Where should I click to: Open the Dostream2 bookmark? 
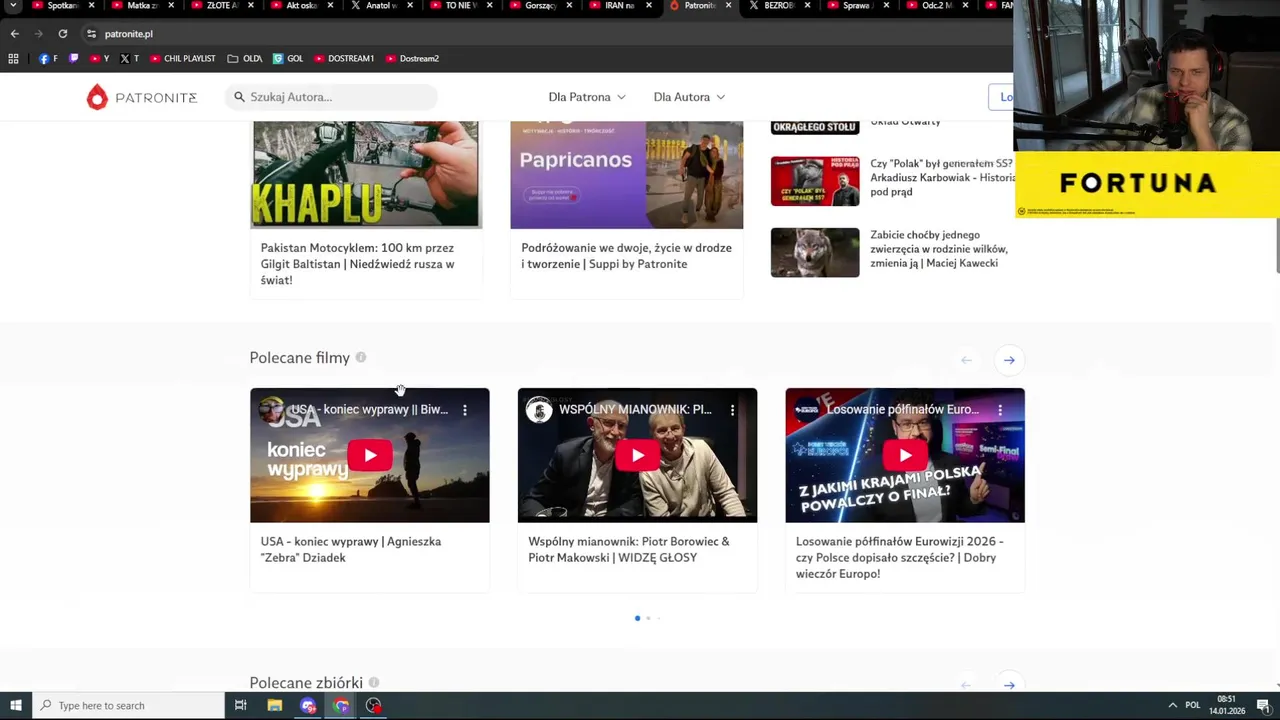412,58
